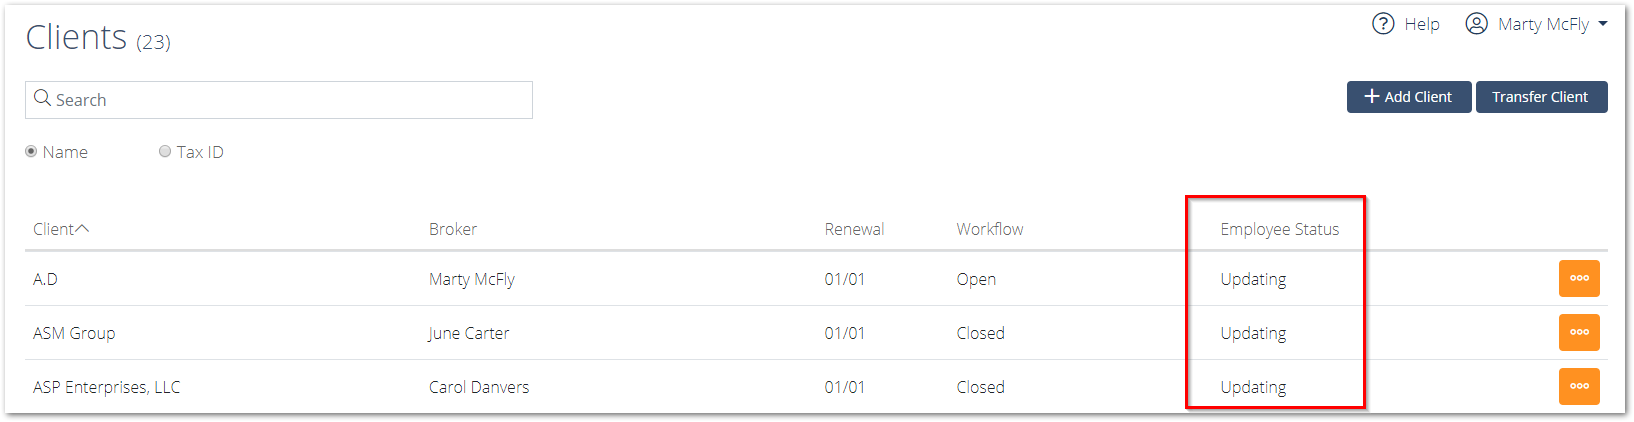1634x422 pixels.
Task: Click the Add Client button
Action: 1409,97
